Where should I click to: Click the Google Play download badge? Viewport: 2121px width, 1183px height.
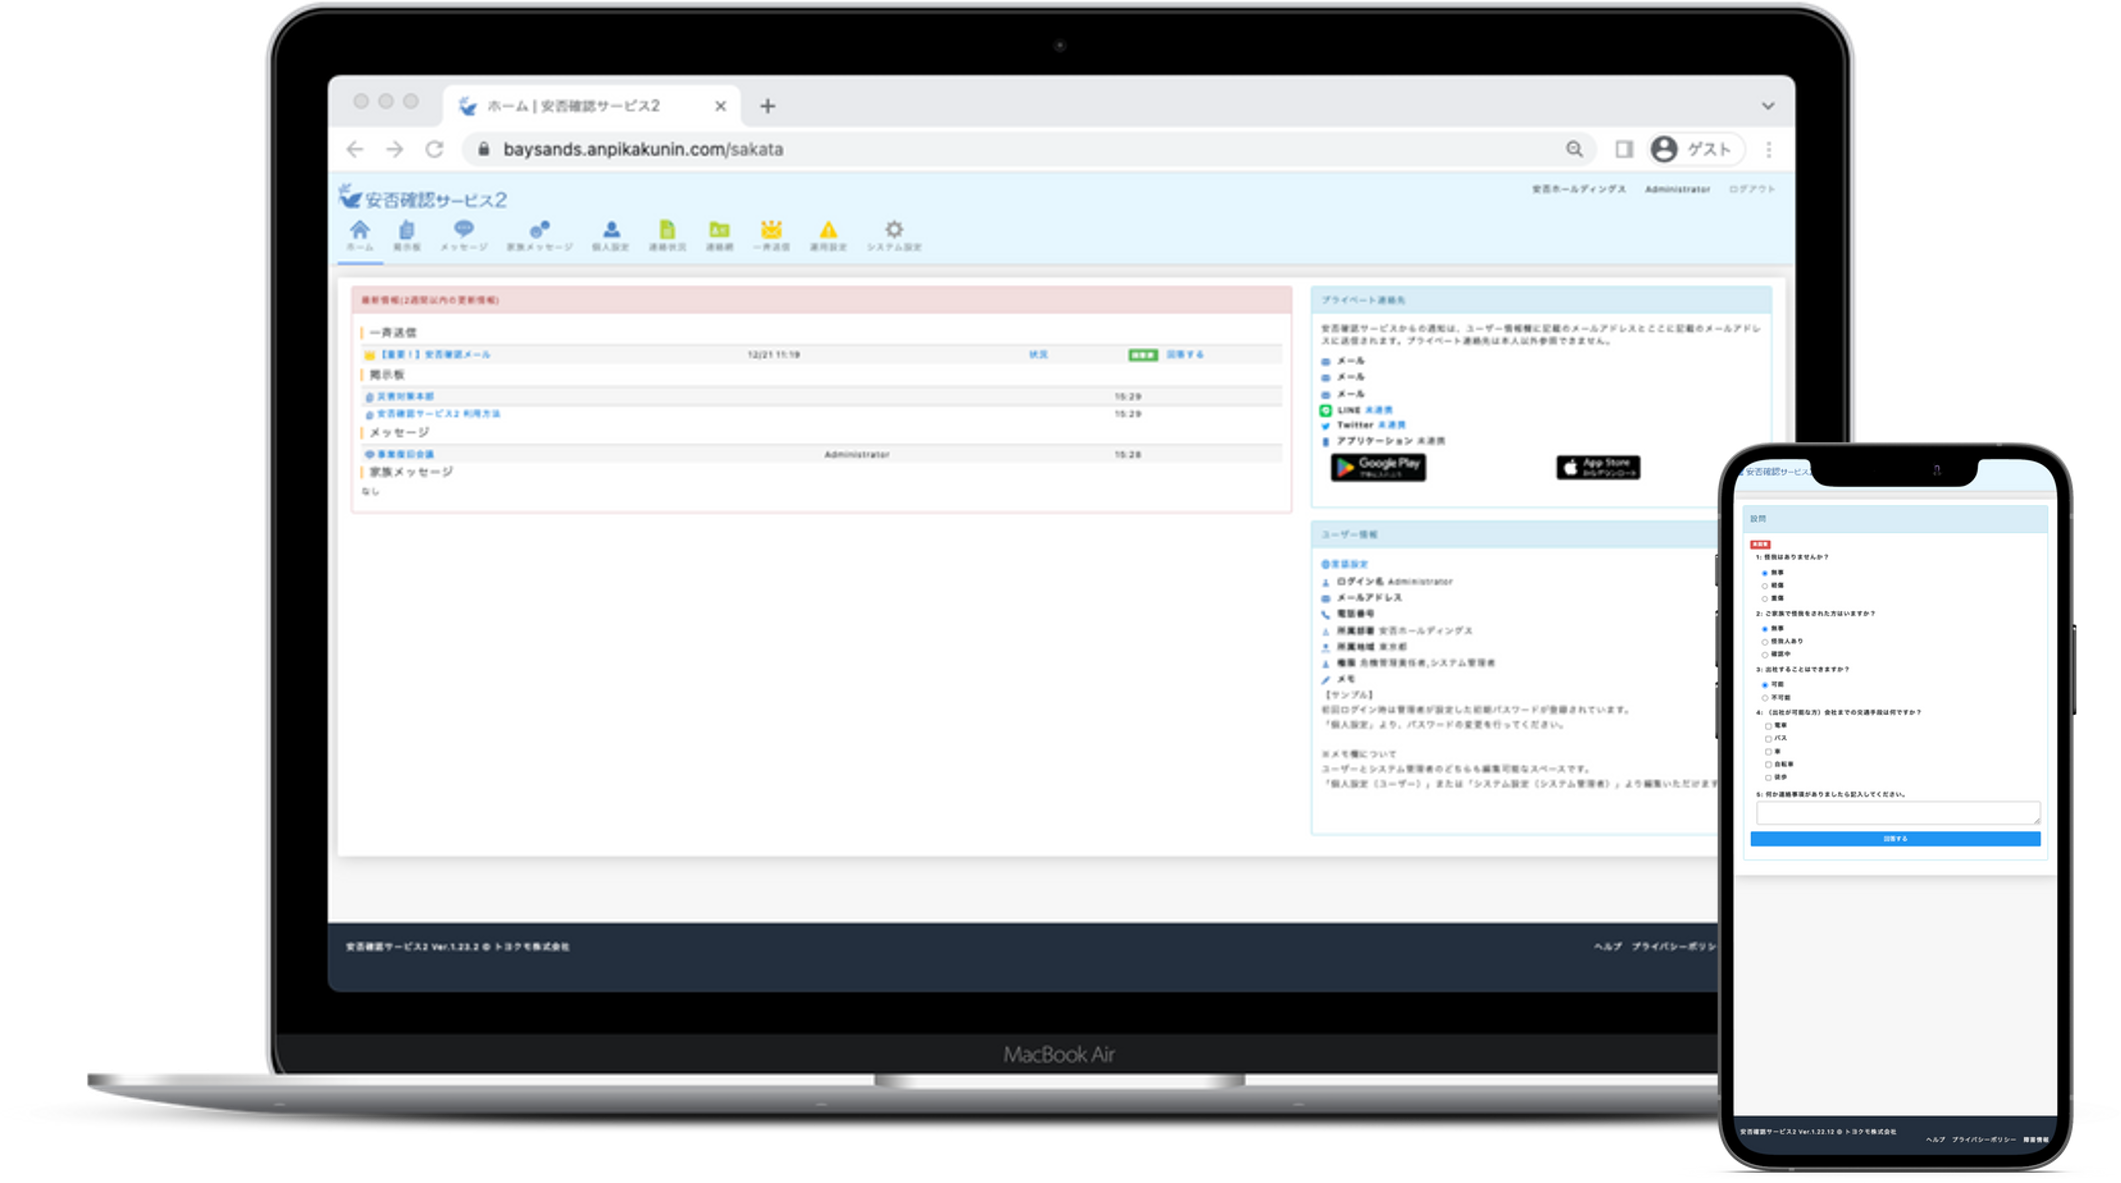point(1378,467)
